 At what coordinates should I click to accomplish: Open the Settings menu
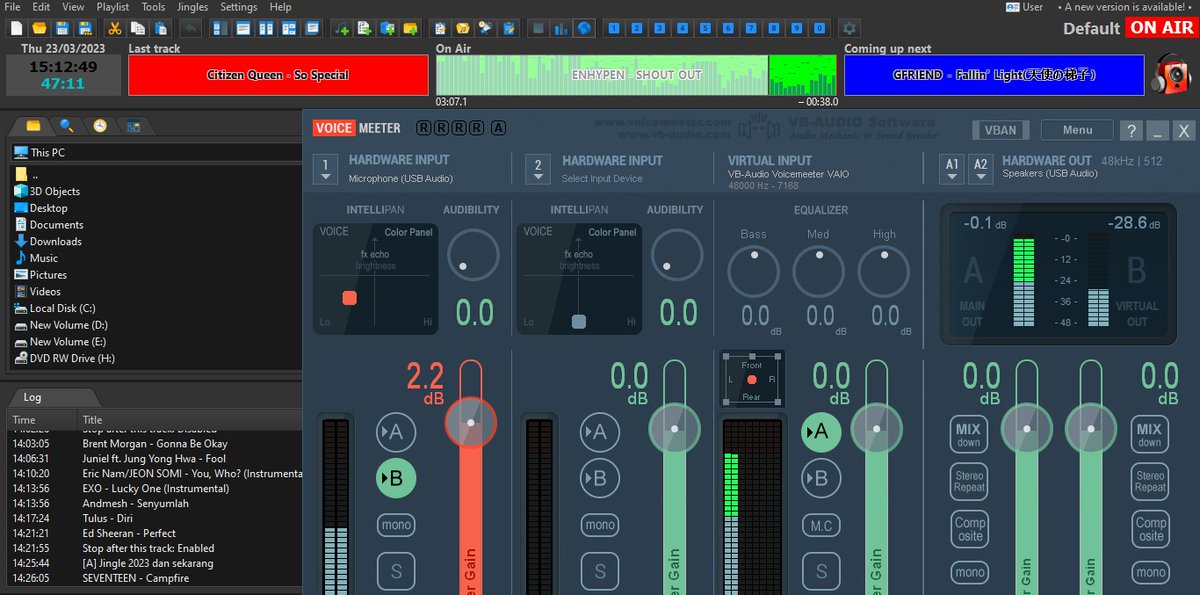click(239, 7)
